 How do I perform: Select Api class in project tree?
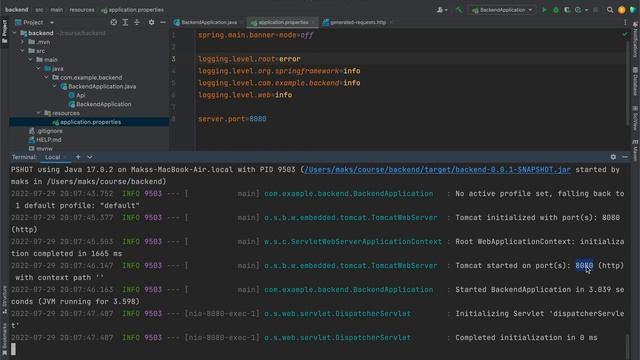[81, 96]
